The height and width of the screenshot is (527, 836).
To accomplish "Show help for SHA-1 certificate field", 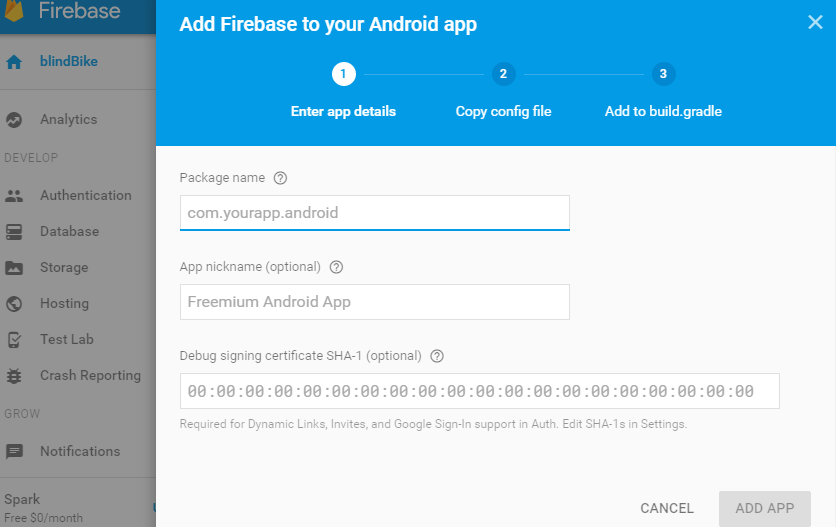I will pyautogui.click(x=437, y=355).
